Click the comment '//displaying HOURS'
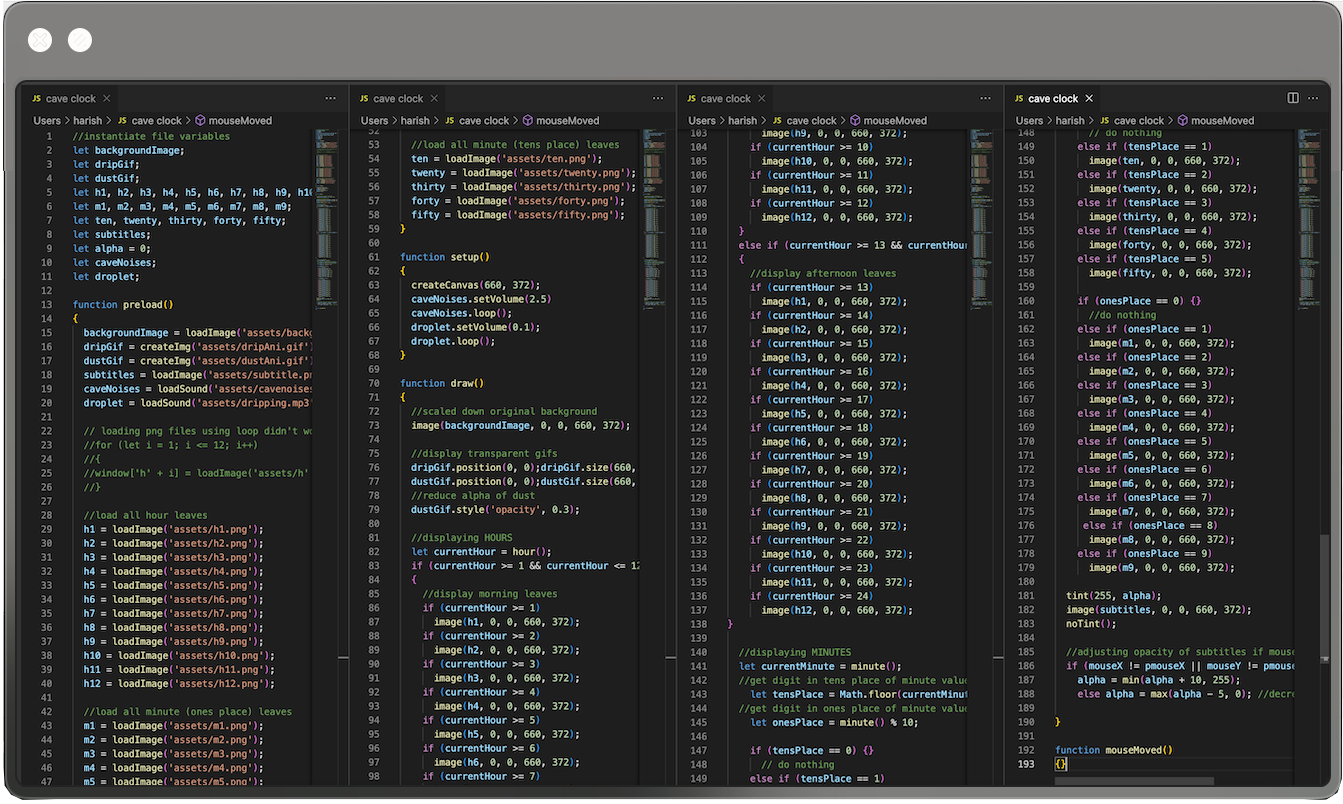 click(464, 537)
